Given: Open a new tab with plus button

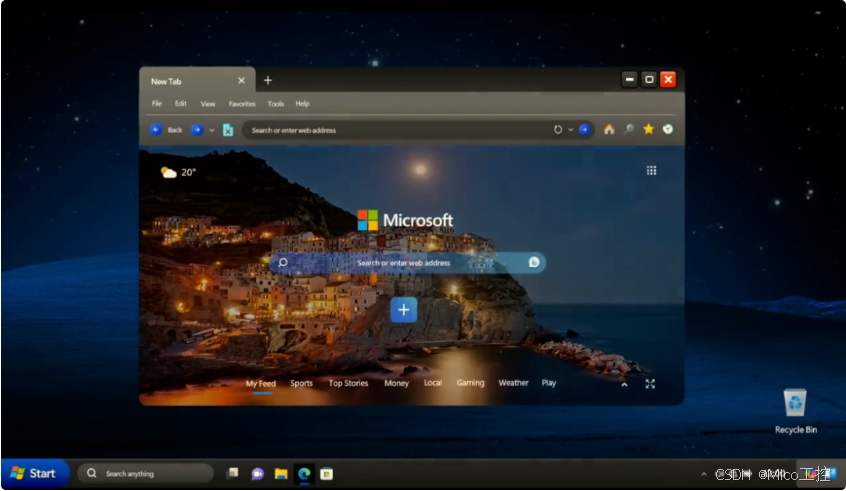Looking at the screenshot, I should 268,80.
